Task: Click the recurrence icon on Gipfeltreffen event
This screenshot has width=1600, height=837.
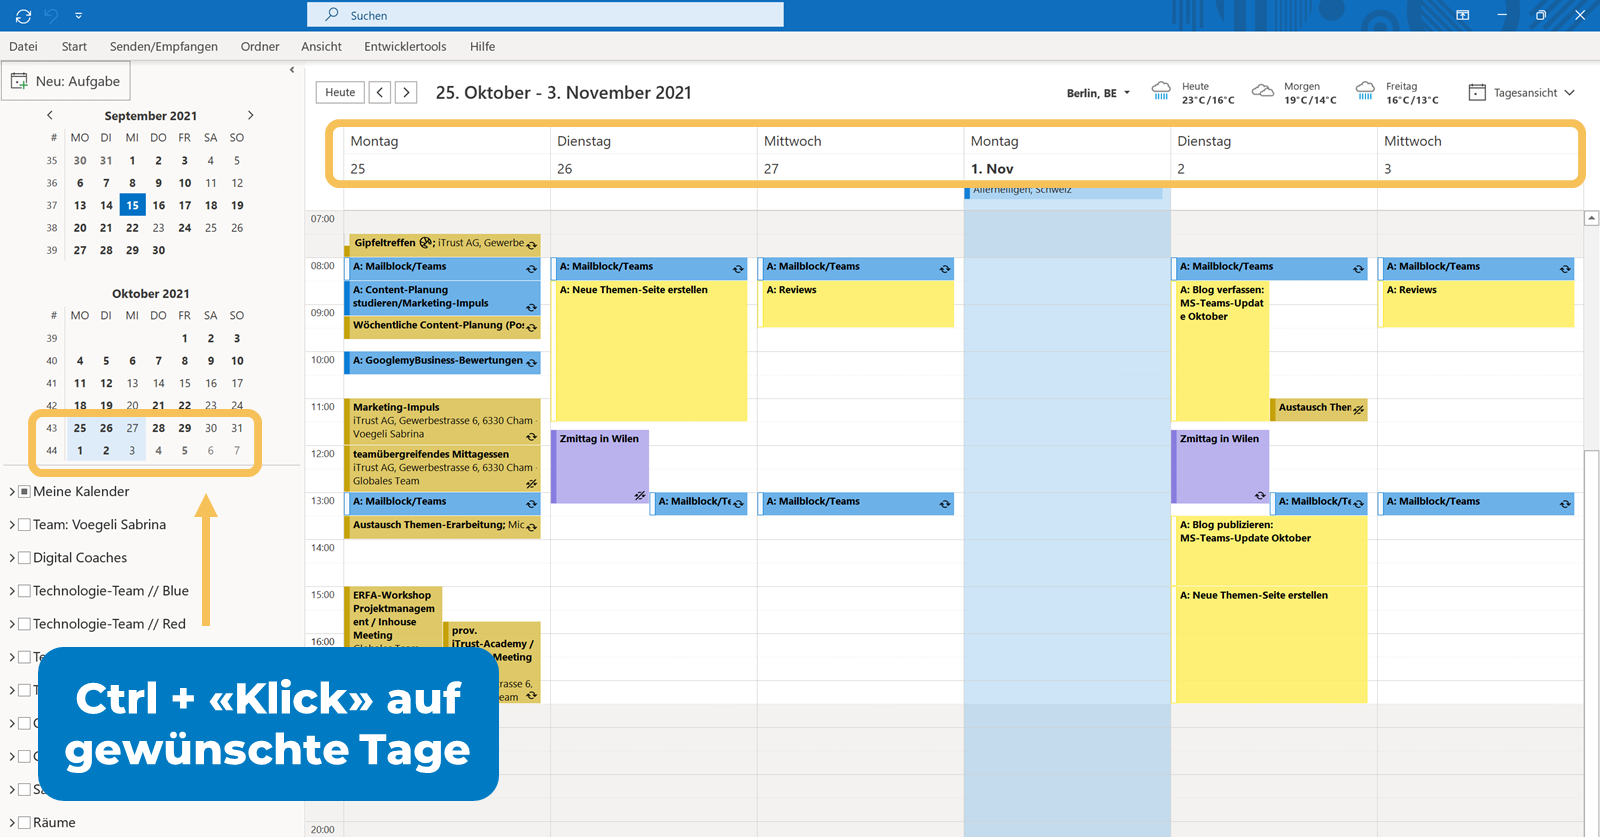Action: click(532, 245)
